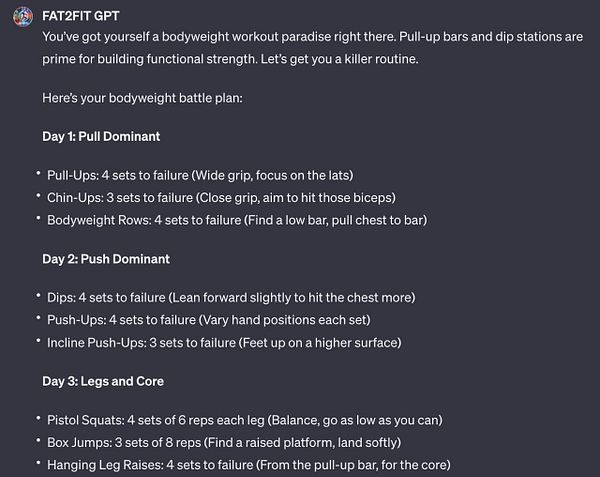Click the Day 3: Legs and Core heading
Viewport: 600px width, 477px height.
103,381
